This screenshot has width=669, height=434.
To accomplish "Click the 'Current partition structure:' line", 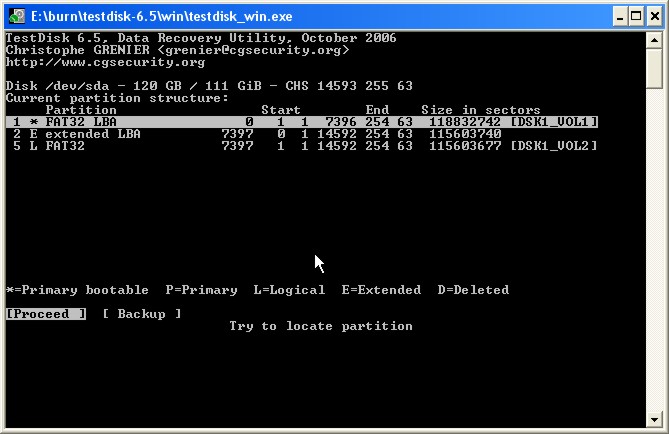I will 117,98.
